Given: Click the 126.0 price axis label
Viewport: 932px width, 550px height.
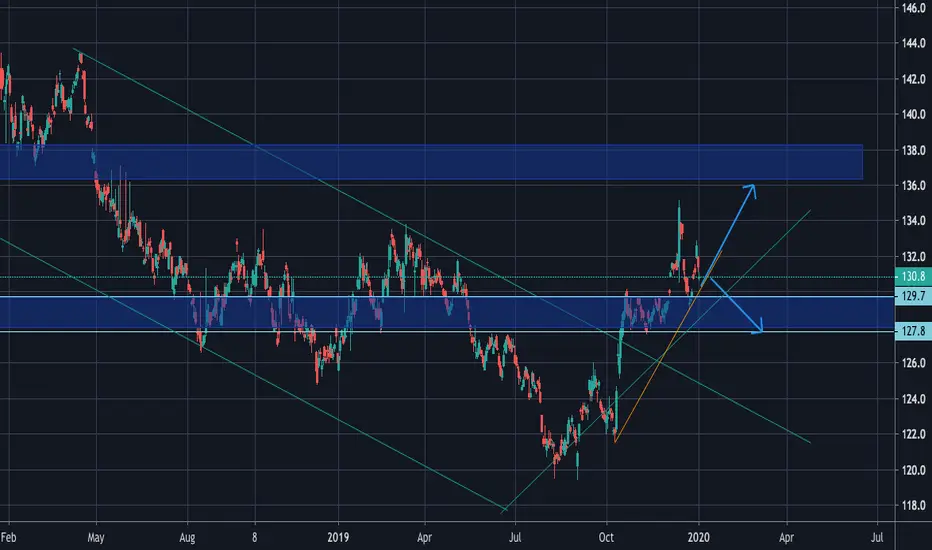Looking at the screenshot, I should tap(914, 363).
